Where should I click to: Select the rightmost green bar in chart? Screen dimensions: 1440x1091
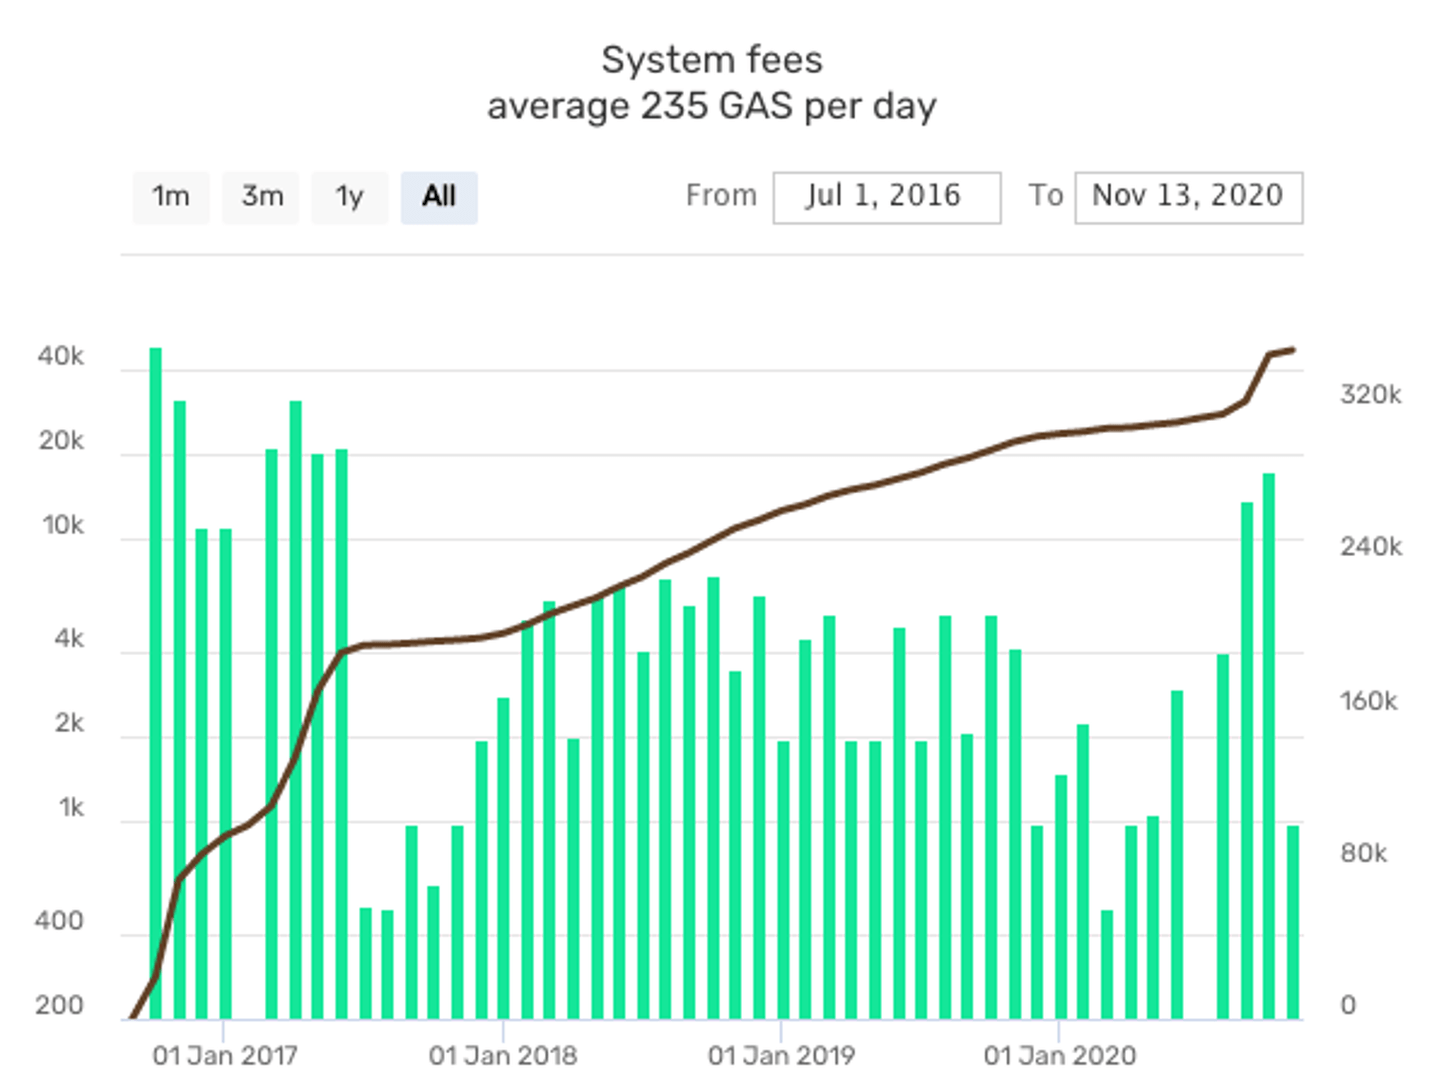click(1293, 920)
